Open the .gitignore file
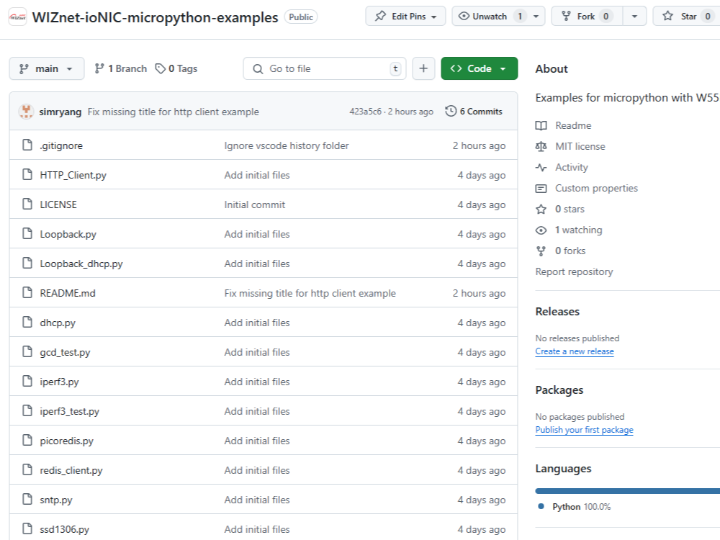 coord(61,146)
